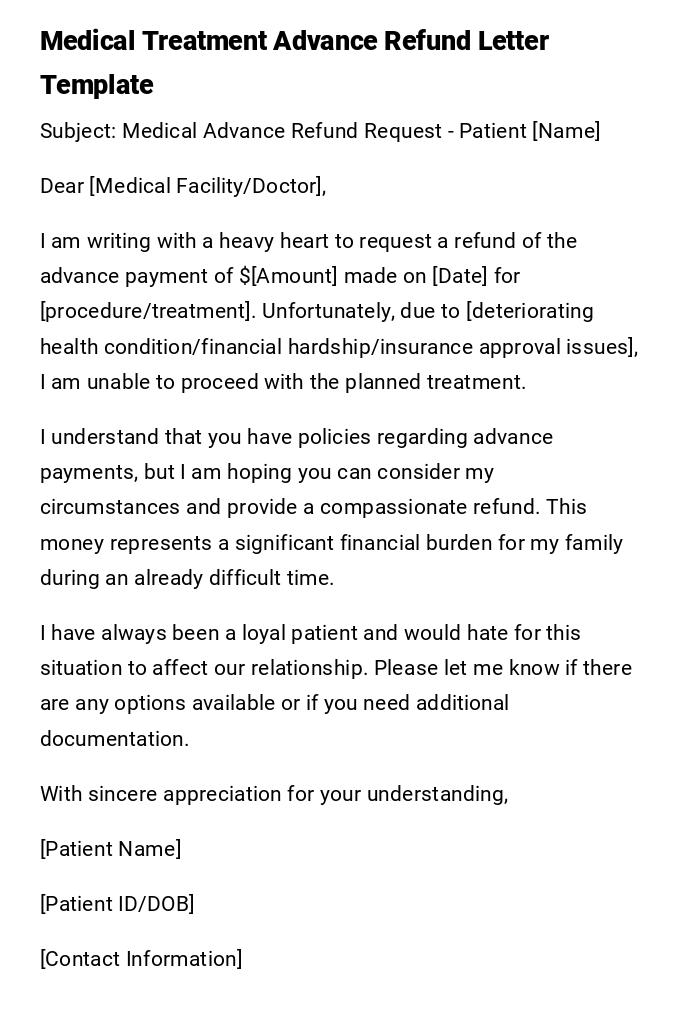Image resolution: width=700 pixels, height=1022 pixels.
Task: Click the line starting "I understand that you have policies"
Action: click(x=296, y=437)
